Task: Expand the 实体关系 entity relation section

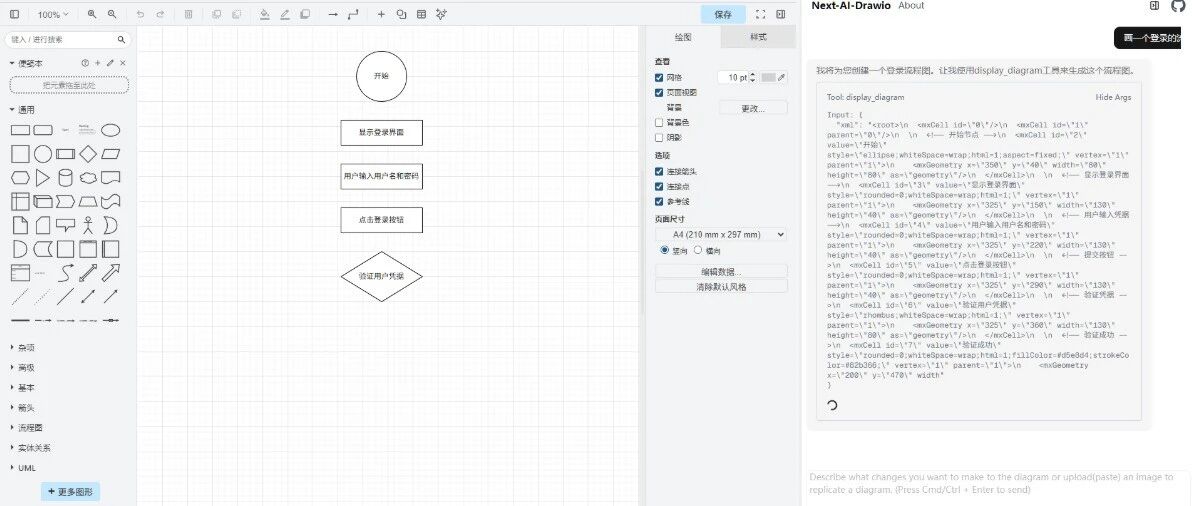Action: (x=30, y=447)
